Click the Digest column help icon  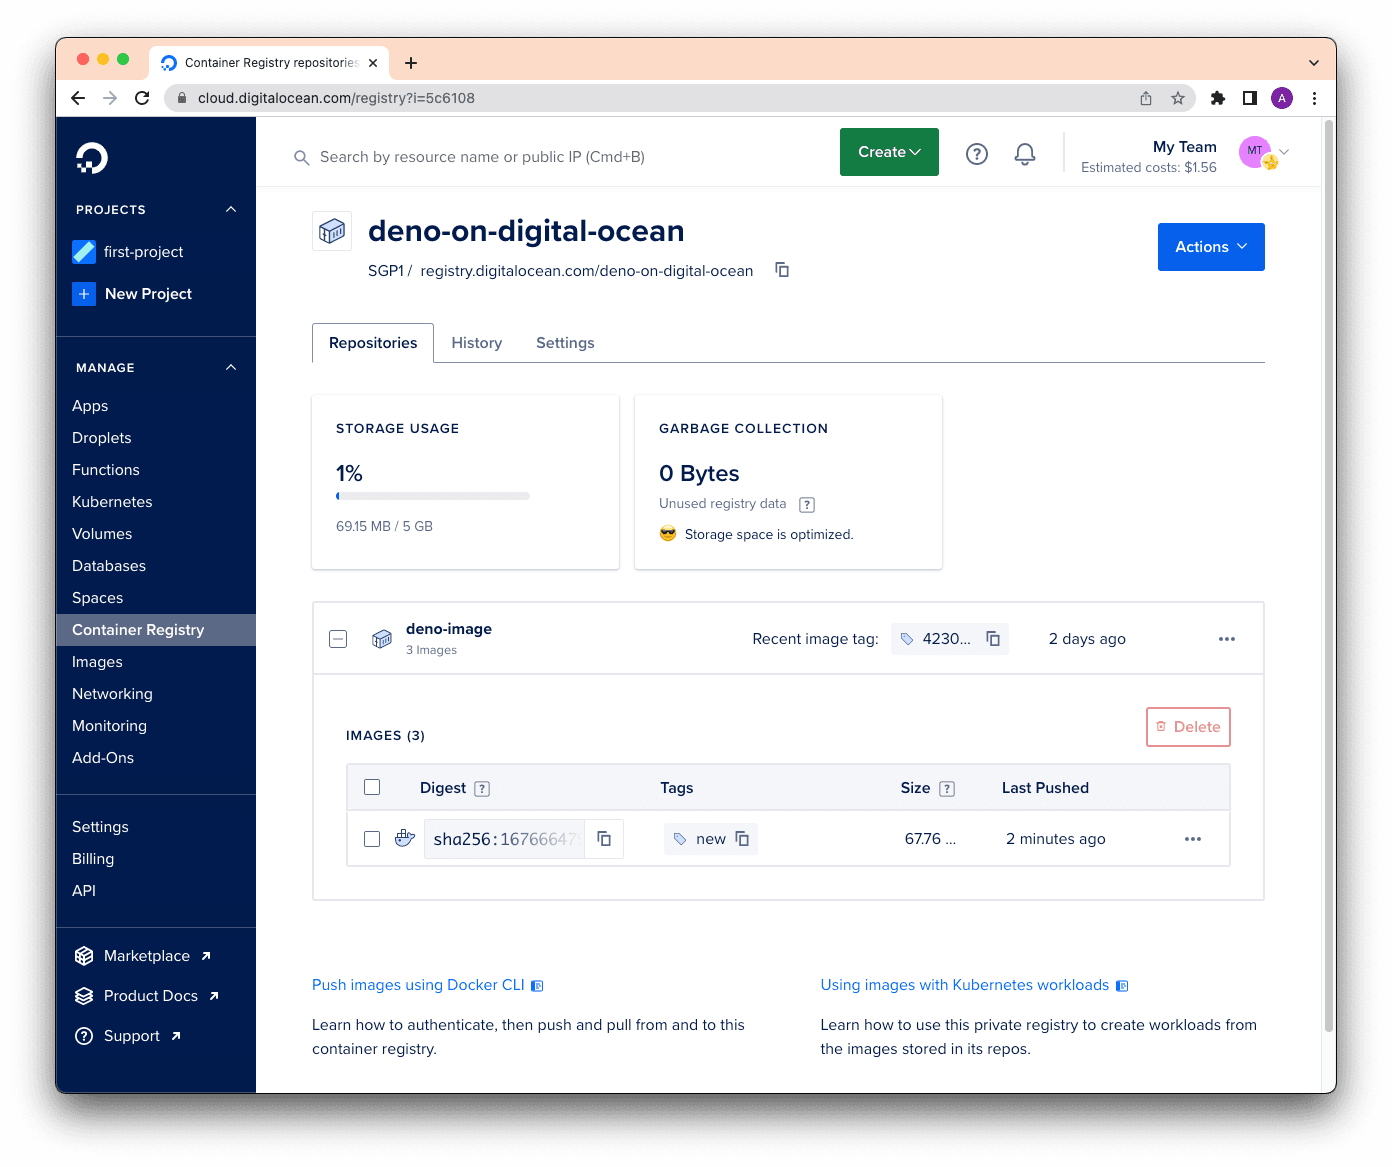pos(482,789)
